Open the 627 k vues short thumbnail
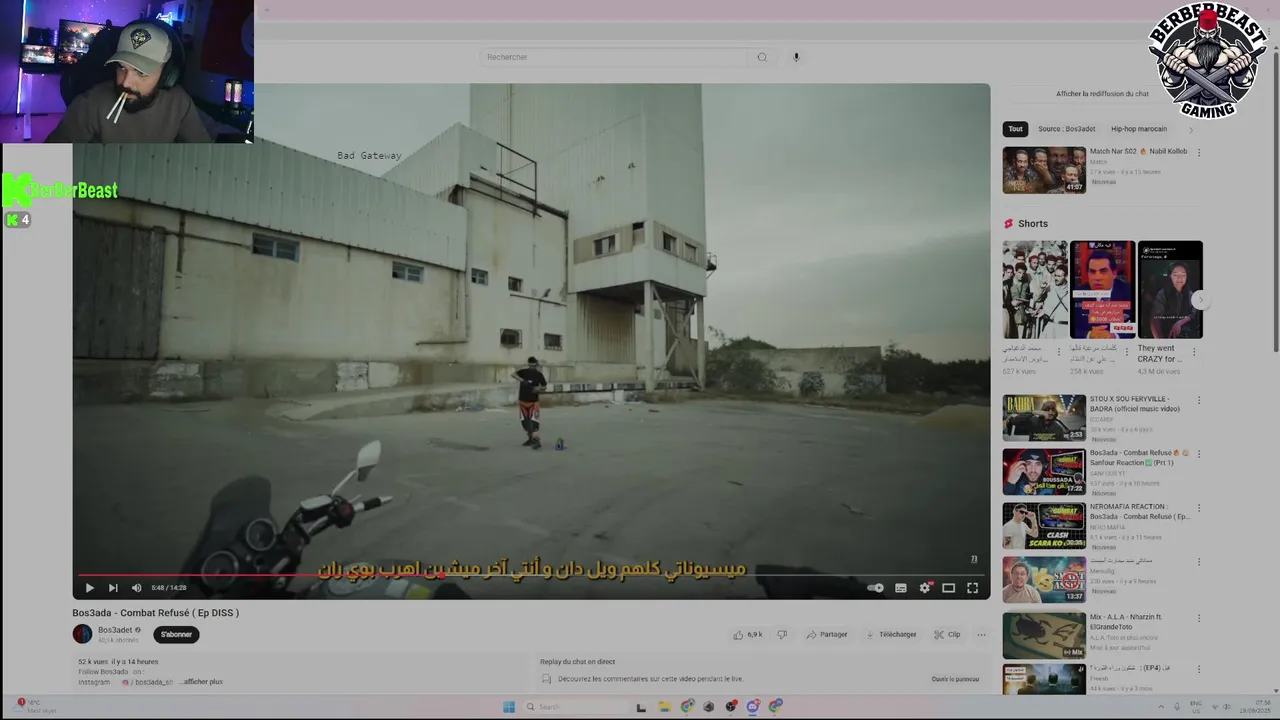This screenshot has width=1280, height=720. [1035, 289]
